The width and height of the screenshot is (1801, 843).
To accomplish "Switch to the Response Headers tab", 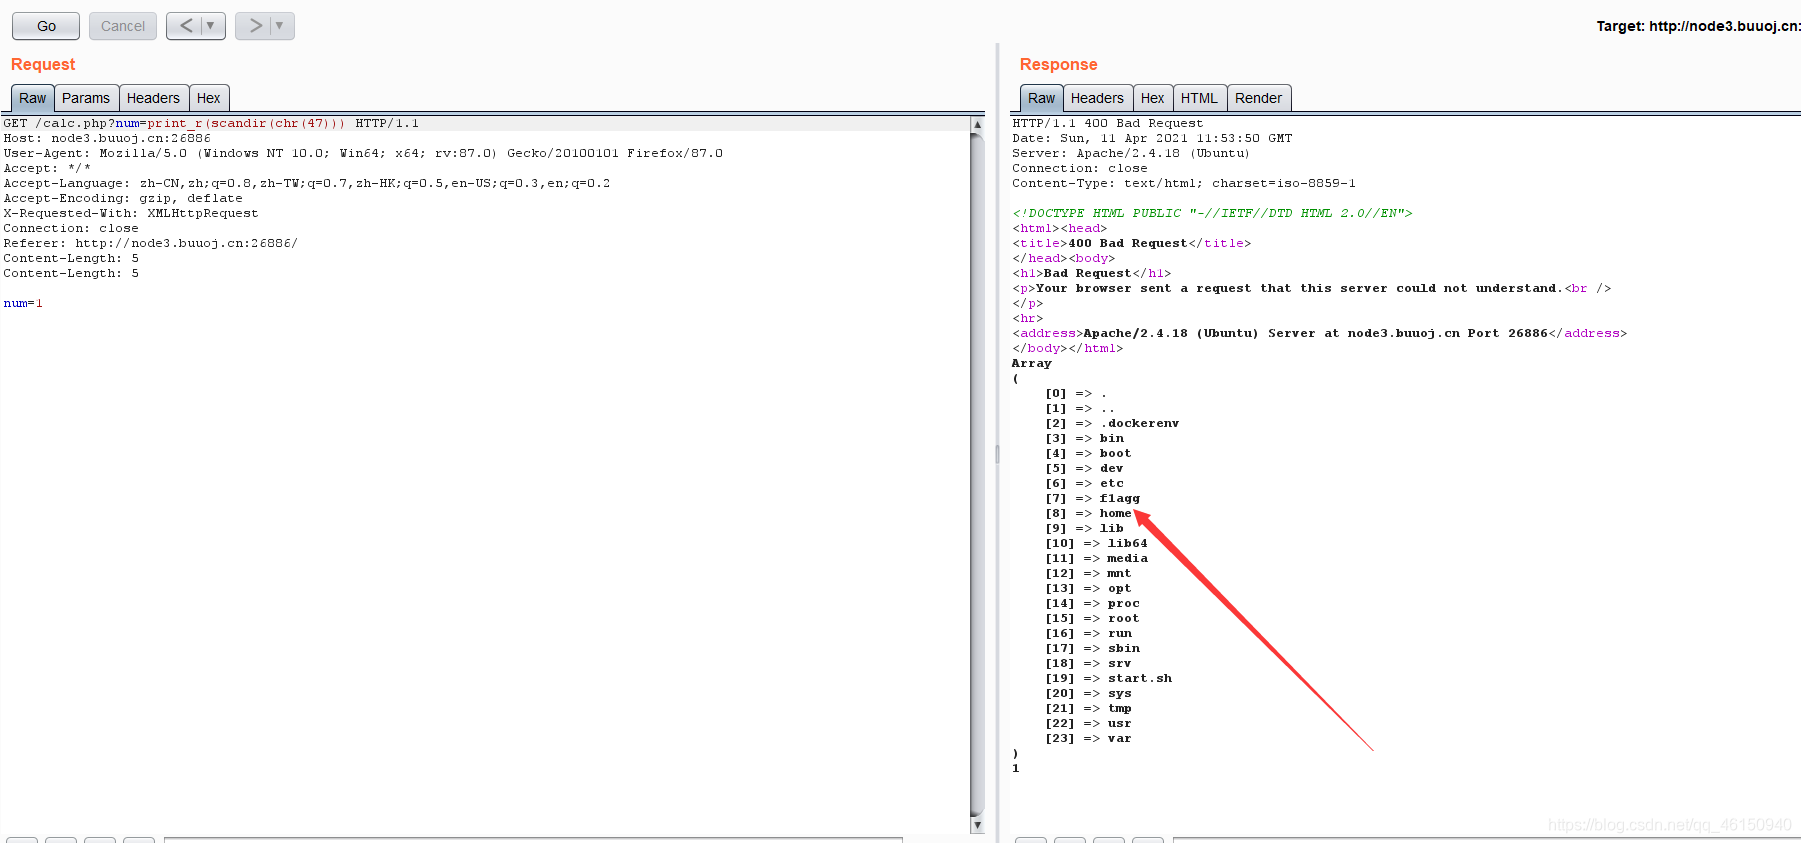I will click(1097, 98).
